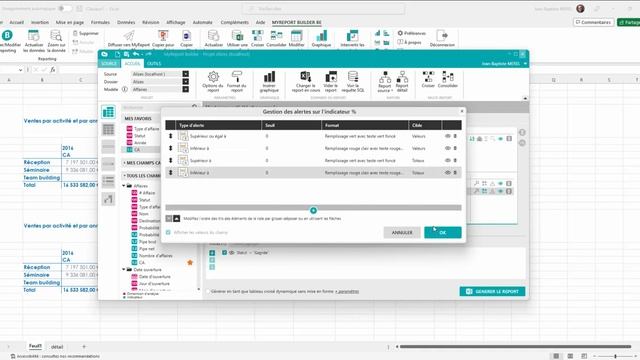Click Modifier table icon in Excel ribbon
The height and width of the screenshot is (360, 640).
[x=297, y=36]
